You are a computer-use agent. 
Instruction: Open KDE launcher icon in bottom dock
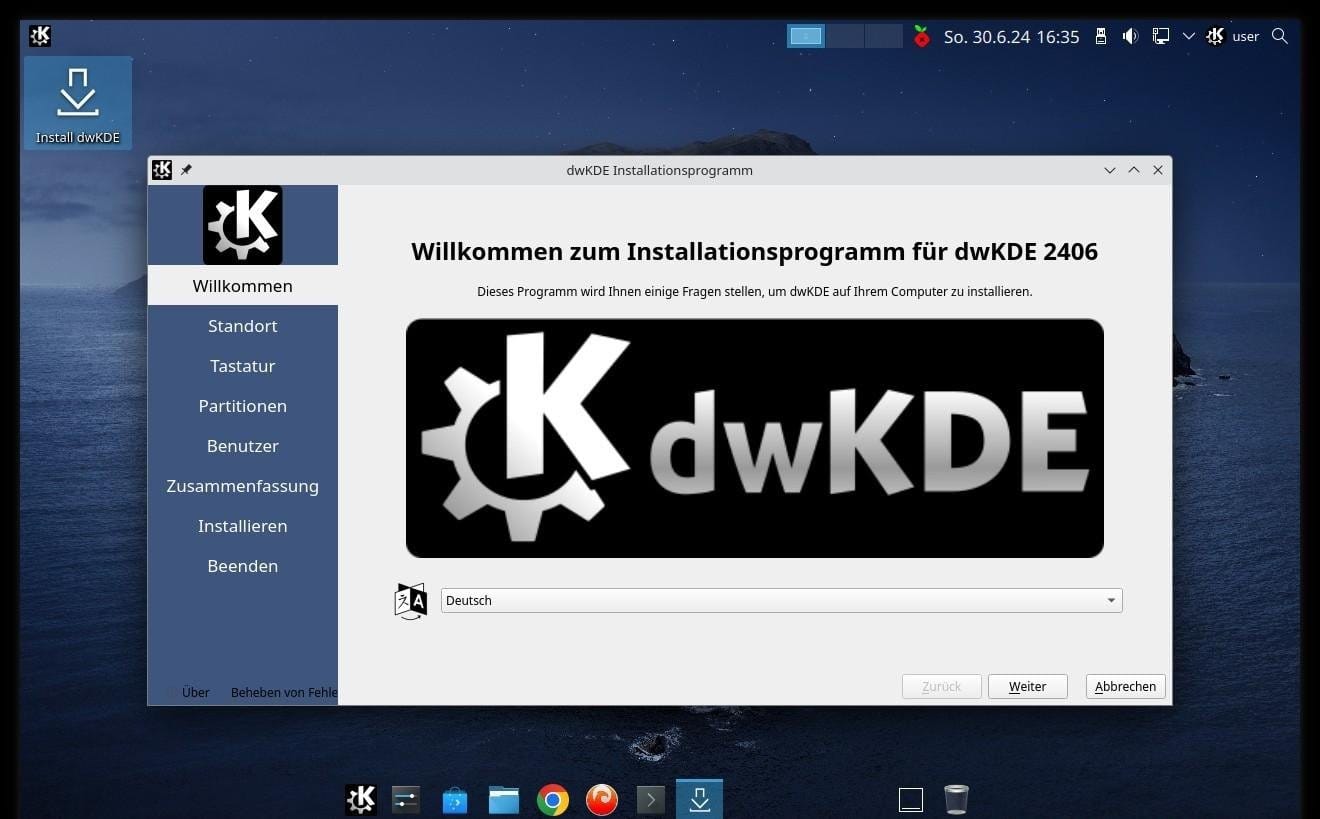pyautogui.click(x=361, y=799)
